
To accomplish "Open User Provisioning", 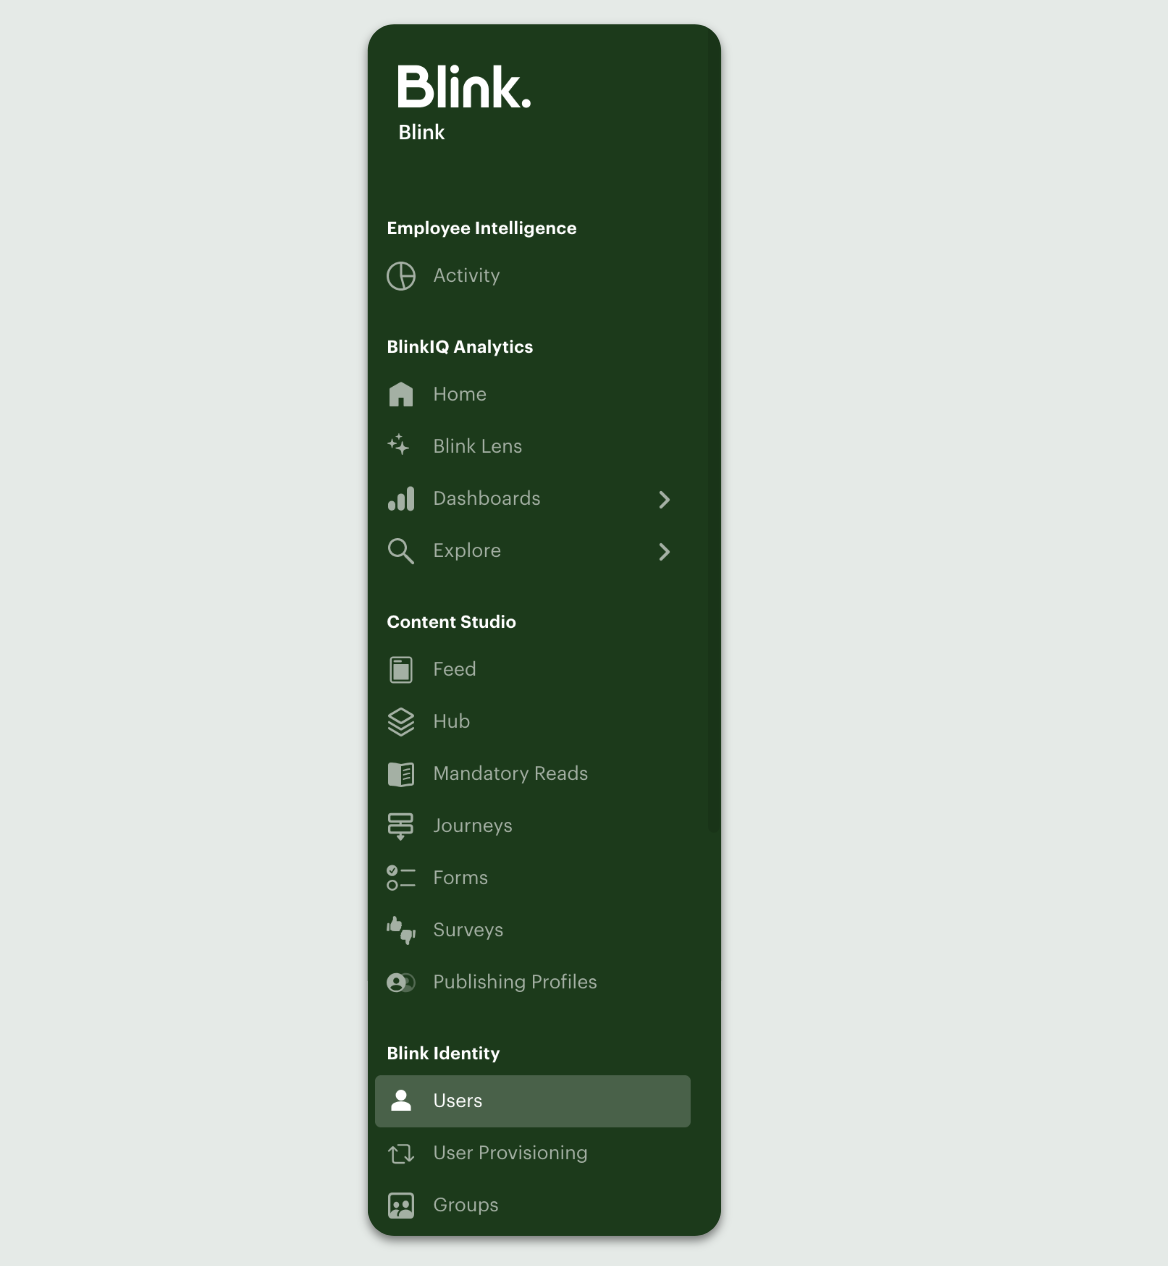I will tap(532, 1153).
